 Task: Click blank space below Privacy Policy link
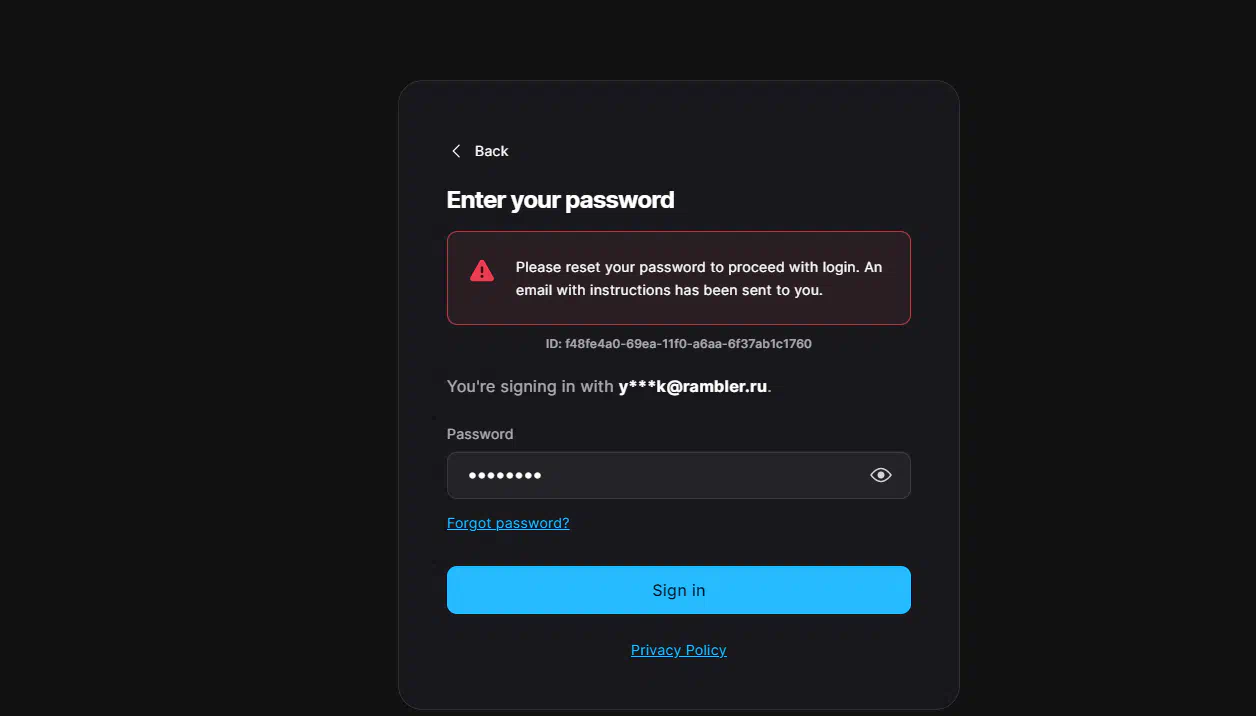point(678,685)
